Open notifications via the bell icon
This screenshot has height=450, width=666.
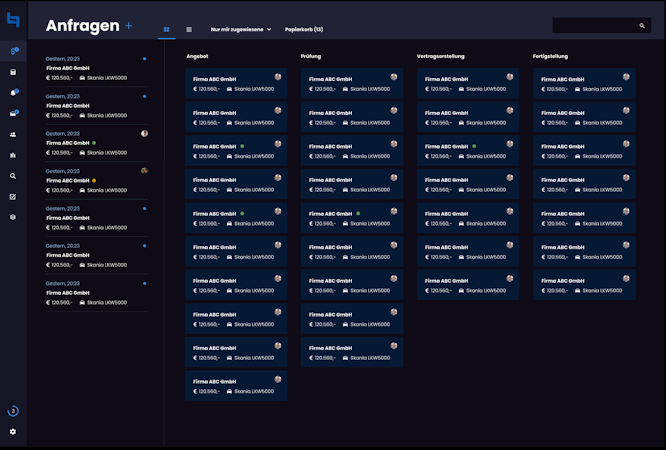(14, 93)
